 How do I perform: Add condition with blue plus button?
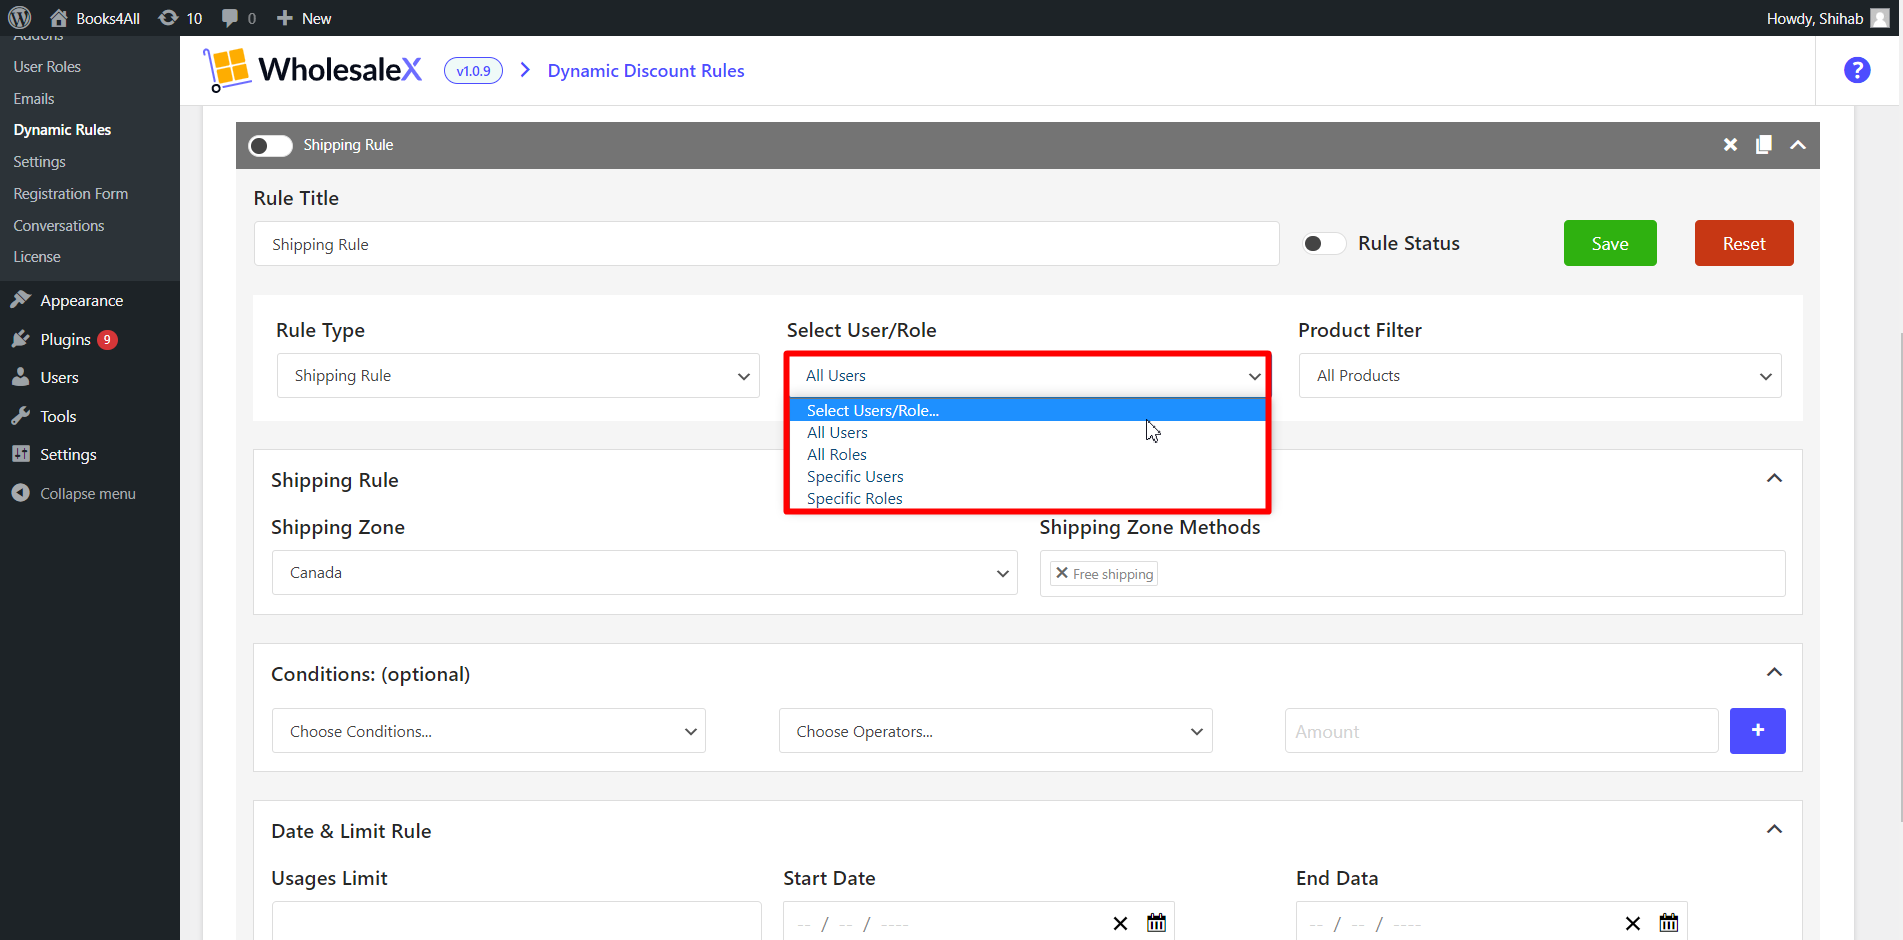(1757, 731)
